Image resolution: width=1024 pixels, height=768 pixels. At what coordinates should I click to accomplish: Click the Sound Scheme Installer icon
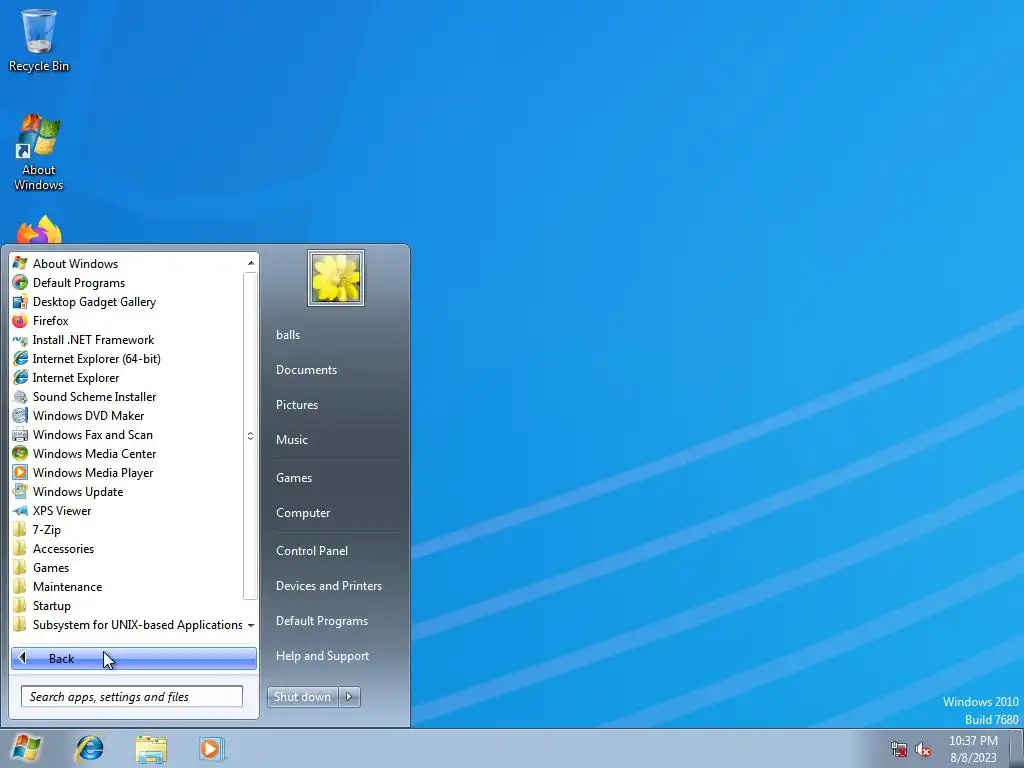click(x=20, y=396)
